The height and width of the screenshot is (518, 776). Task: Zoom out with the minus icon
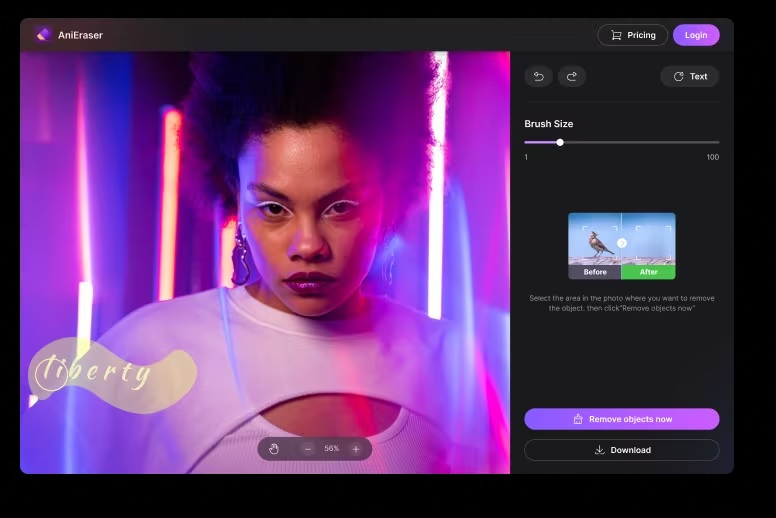[x=308, y=449]
